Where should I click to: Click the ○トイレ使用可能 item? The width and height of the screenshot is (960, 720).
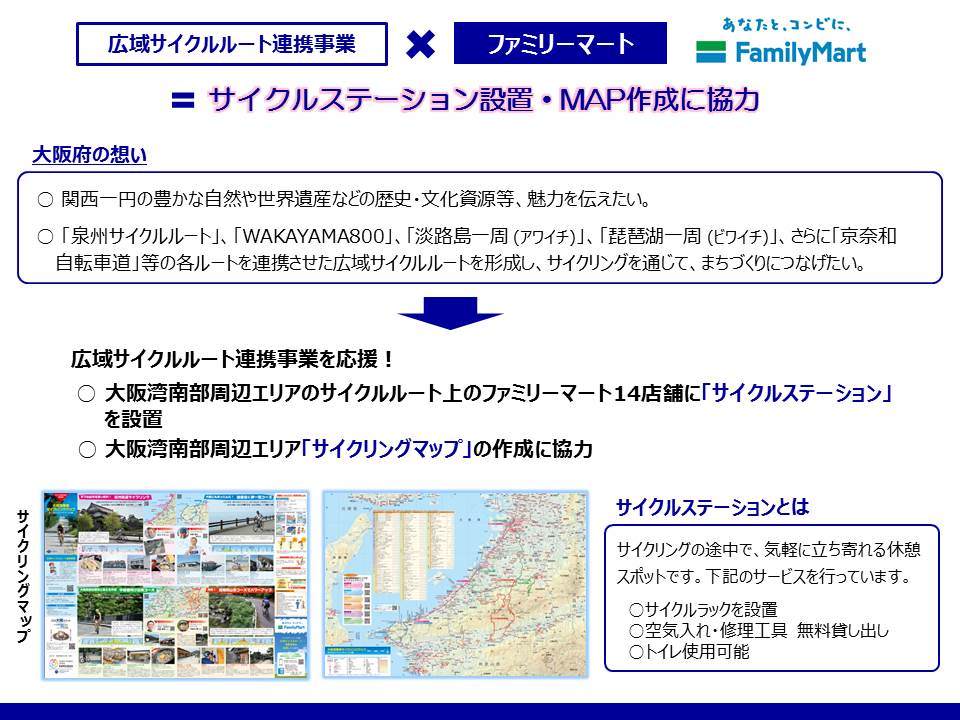689,651
